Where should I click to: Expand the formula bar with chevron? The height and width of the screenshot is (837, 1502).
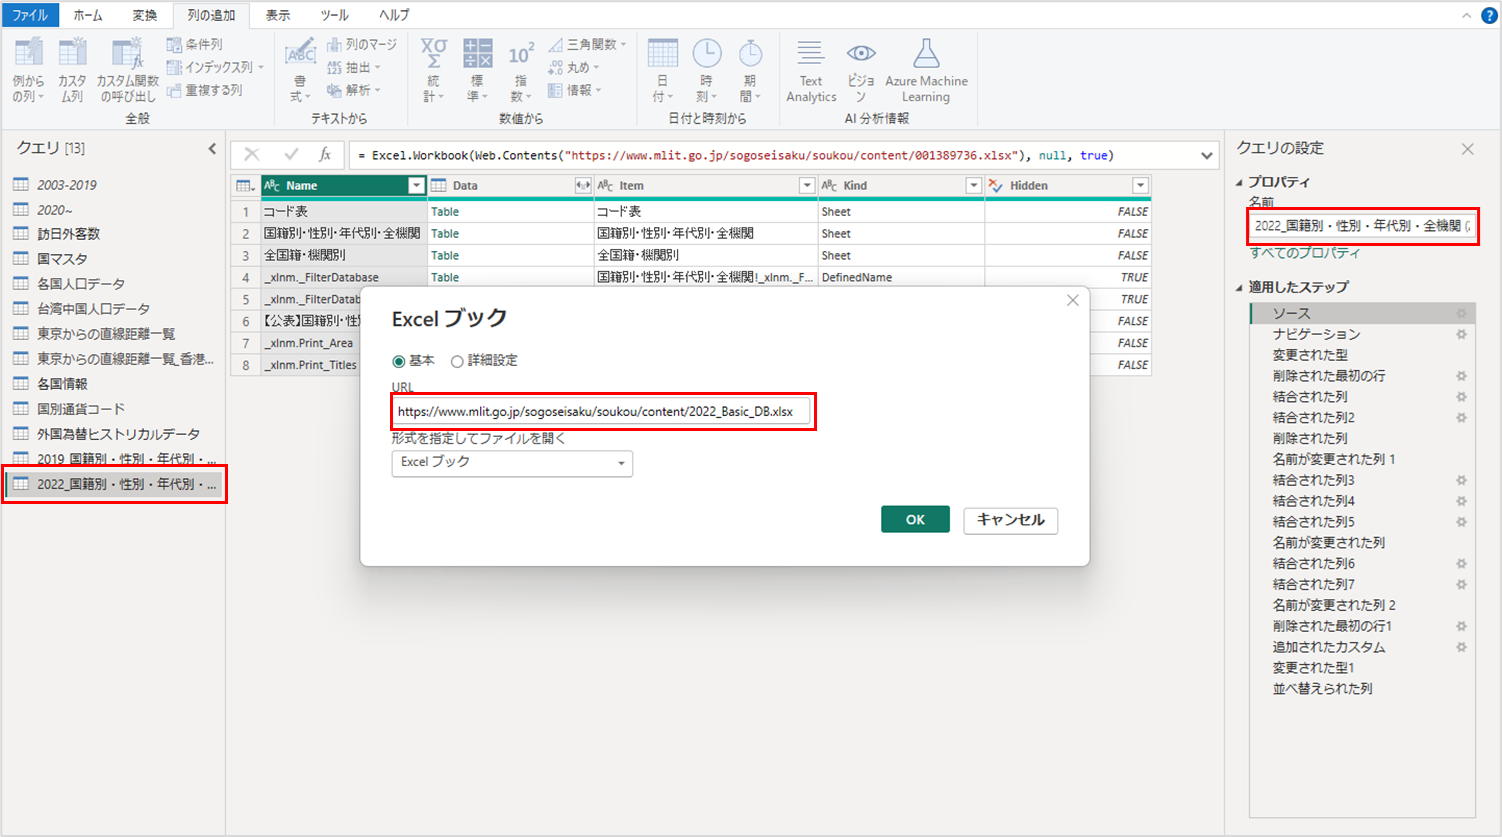pyautogui.click(x=1207, y=155)
